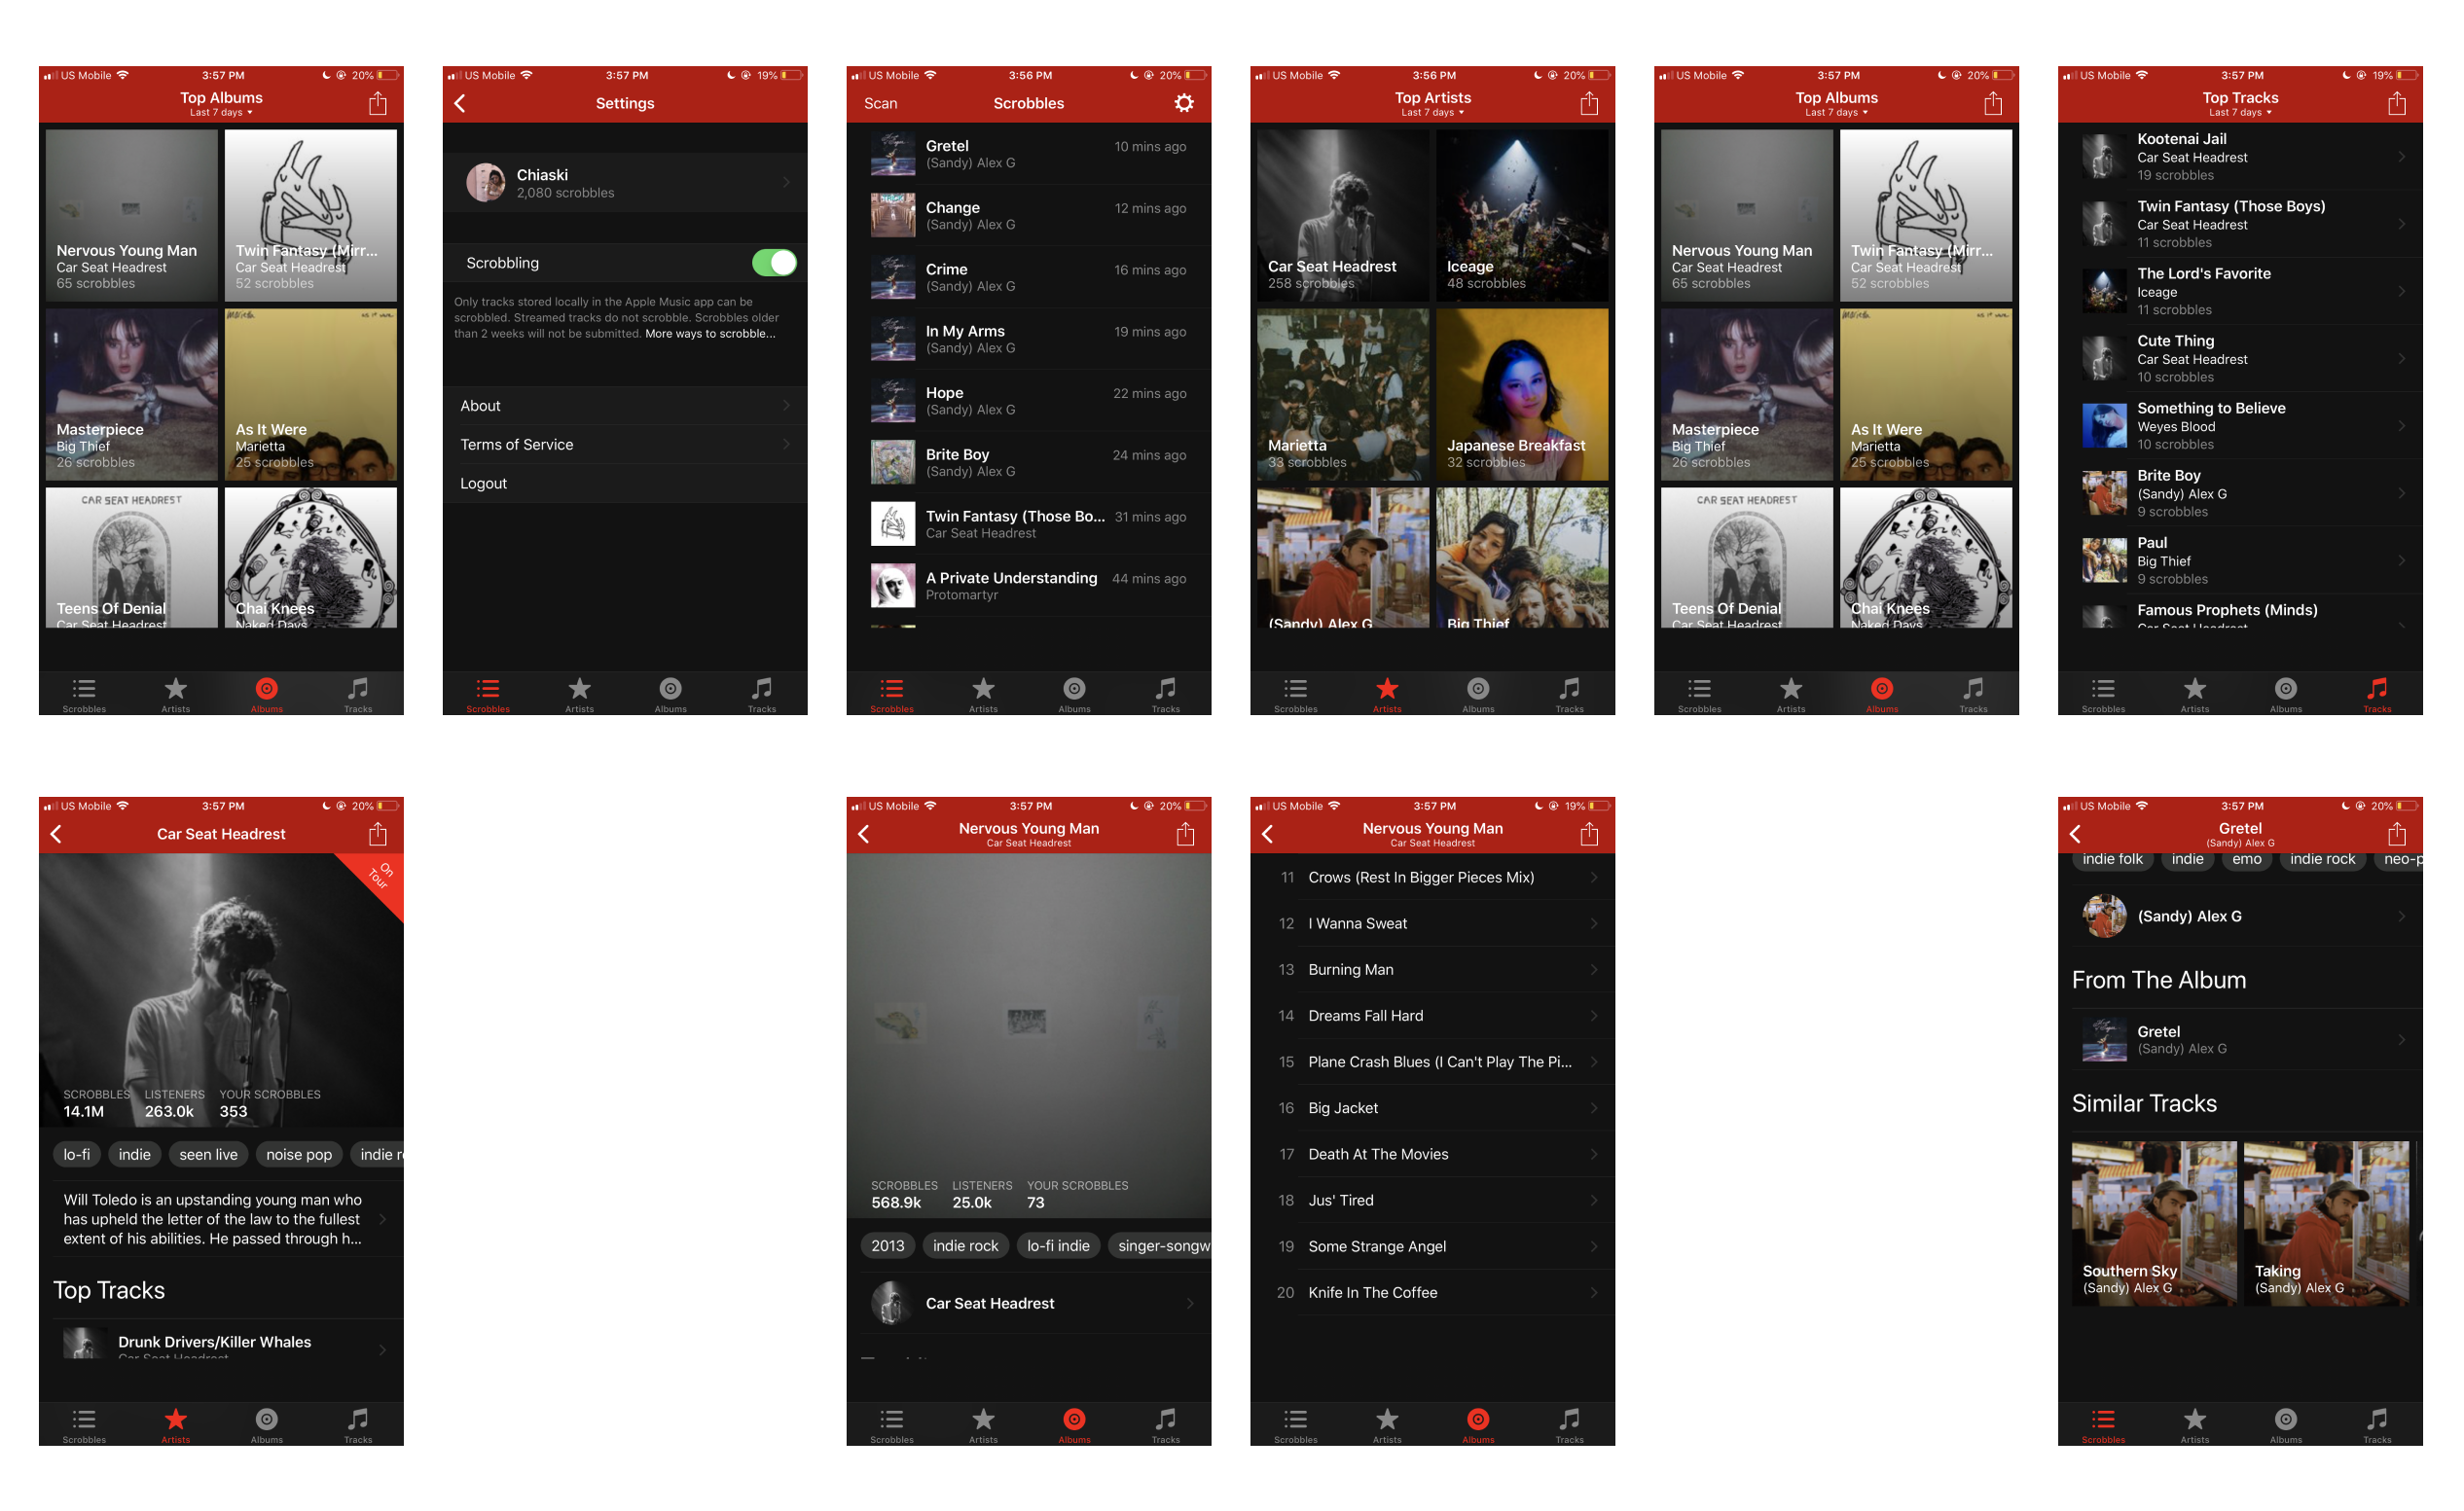Open Change scrobble row
The width and height of the screenshot is (2464, 1511).
pyautogui.click(x=1029, y=215)
